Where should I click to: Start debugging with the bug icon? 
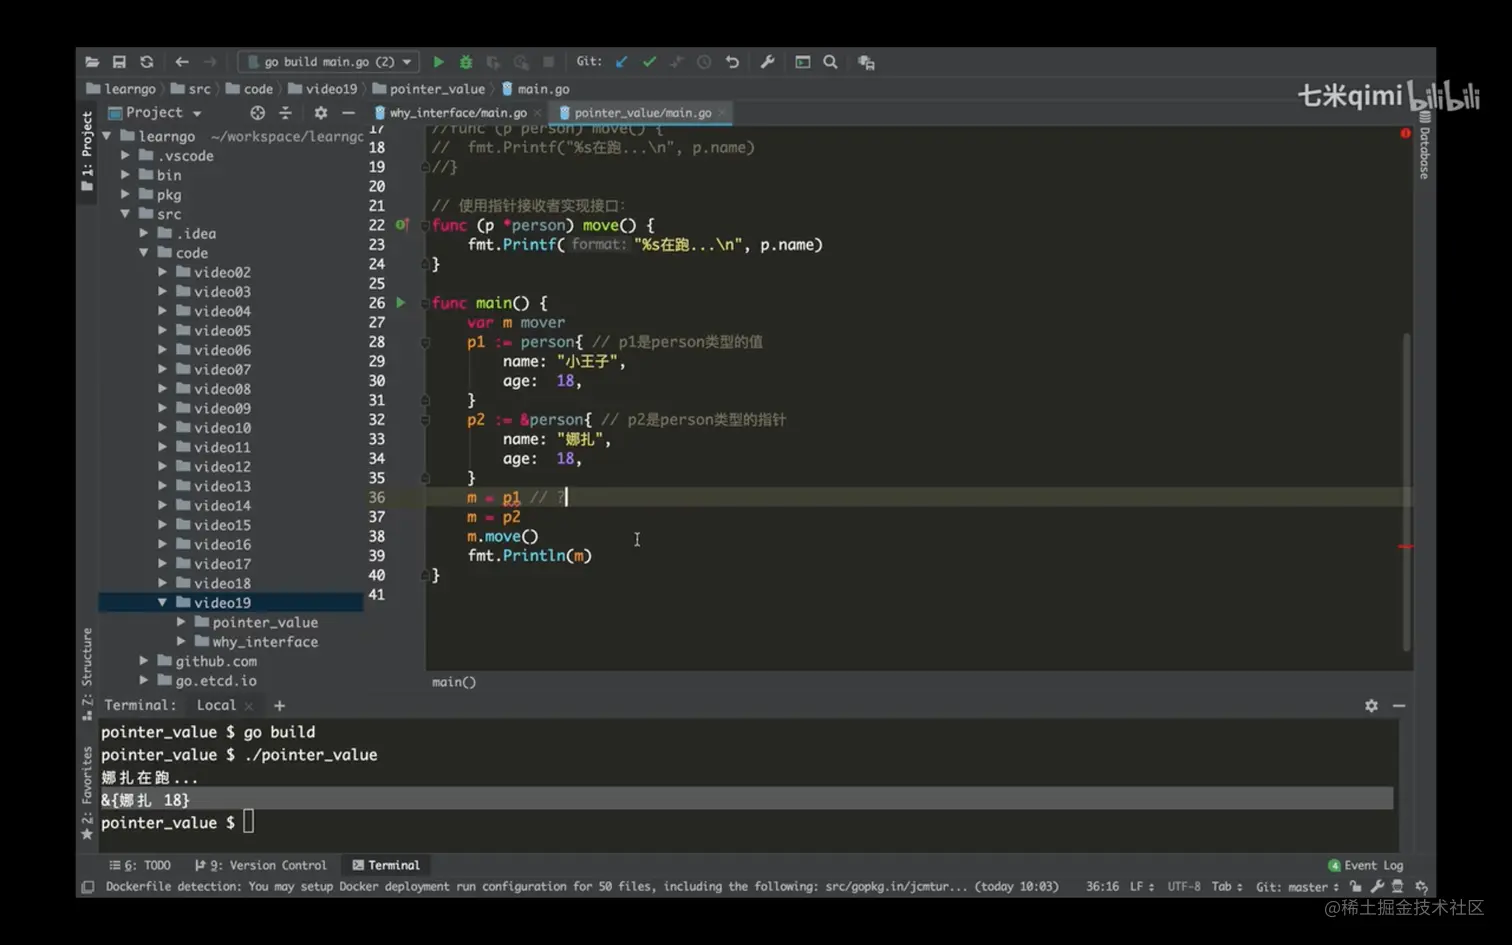(x=466, y=62)
